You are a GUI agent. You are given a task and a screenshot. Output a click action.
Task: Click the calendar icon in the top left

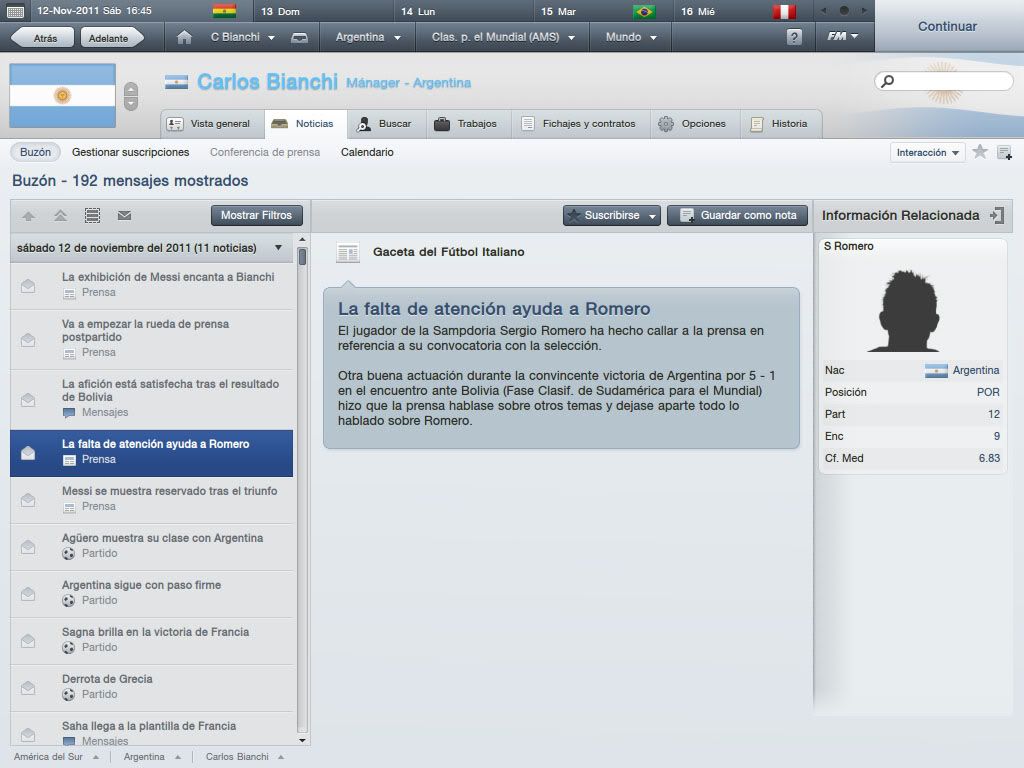tap(15, 11)
